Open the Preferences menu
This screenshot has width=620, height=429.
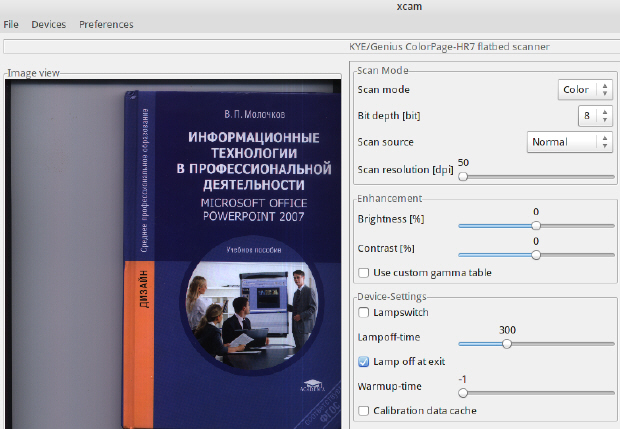click(106, 25)
